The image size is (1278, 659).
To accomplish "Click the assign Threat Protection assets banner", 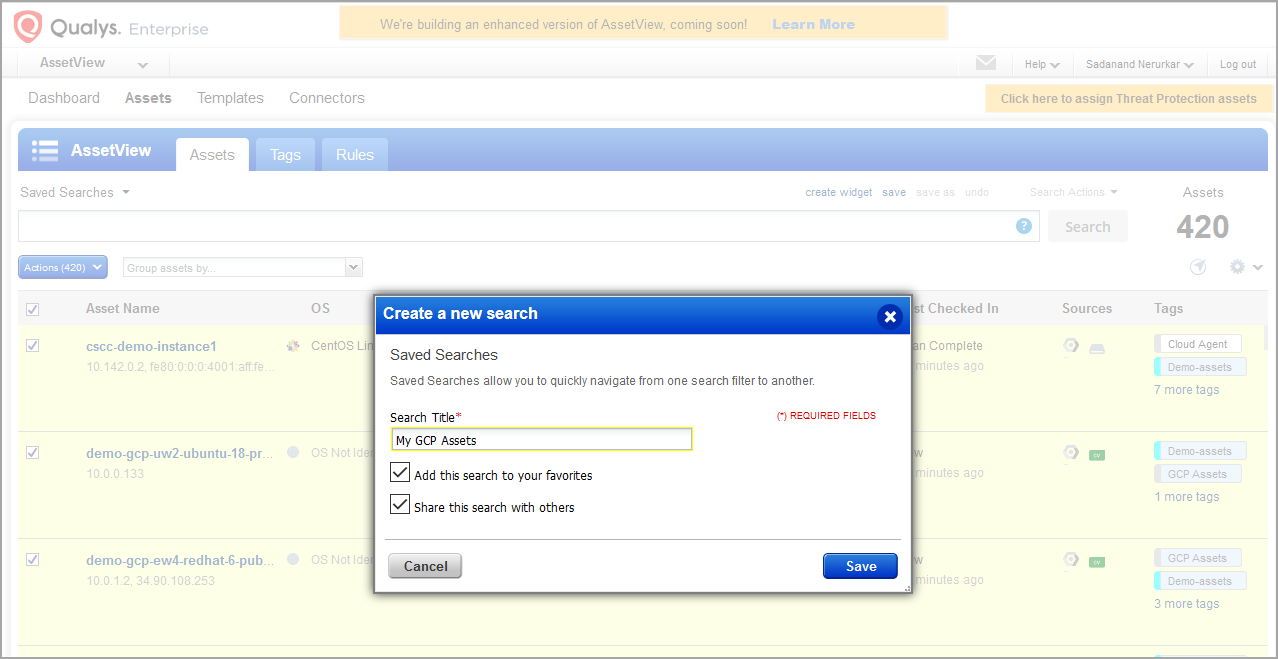I will point(1129,98).
